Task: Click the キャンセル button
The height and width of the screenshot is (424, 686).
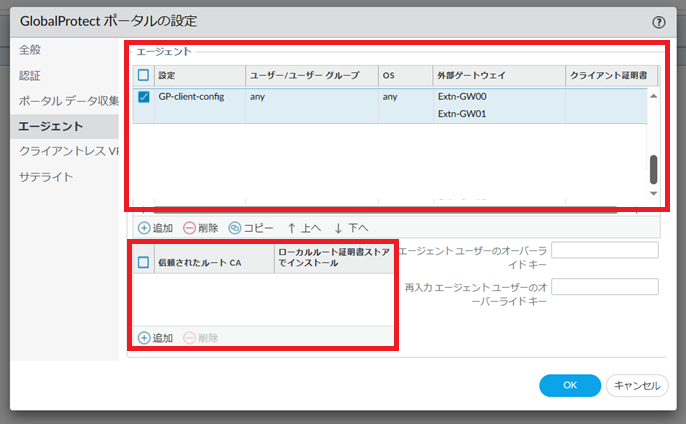Action: 637,385
